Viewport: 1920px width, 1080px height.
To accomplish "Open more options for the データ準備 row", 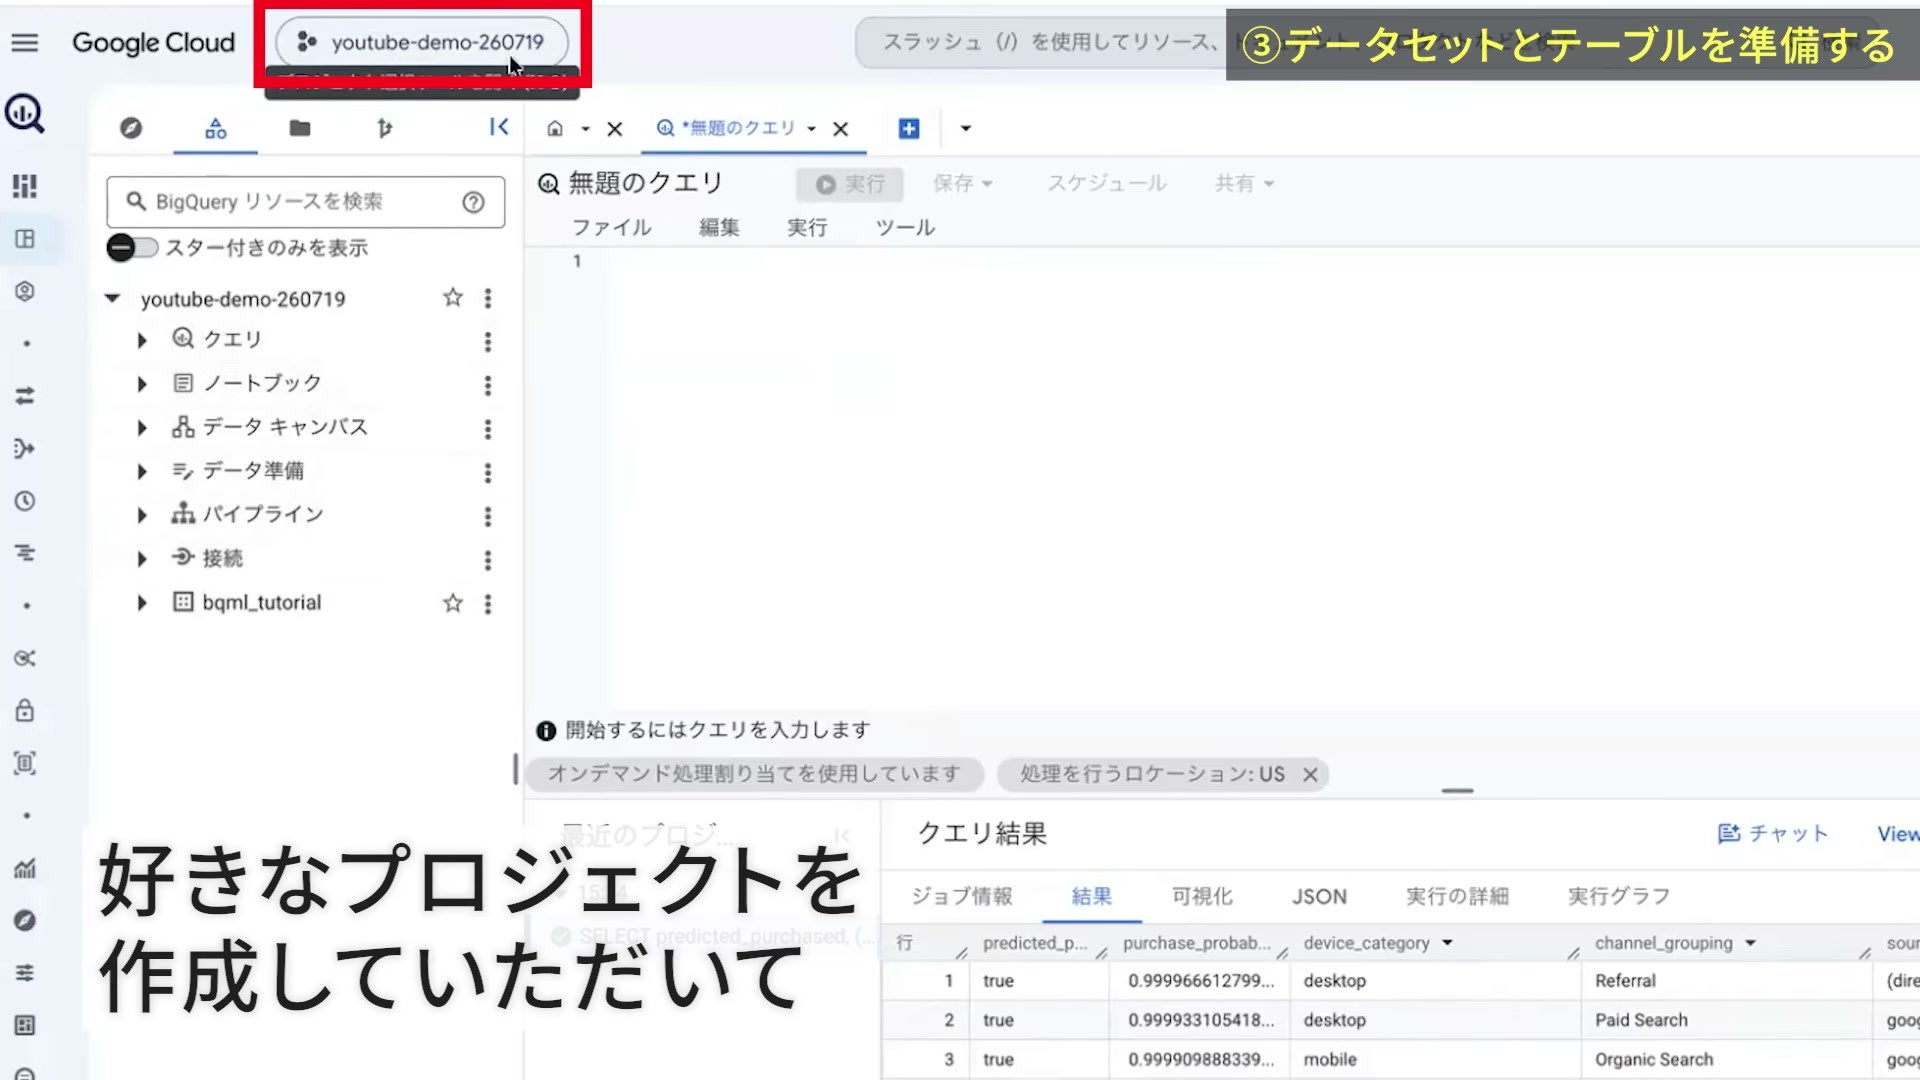I will [x=488, y=472].
